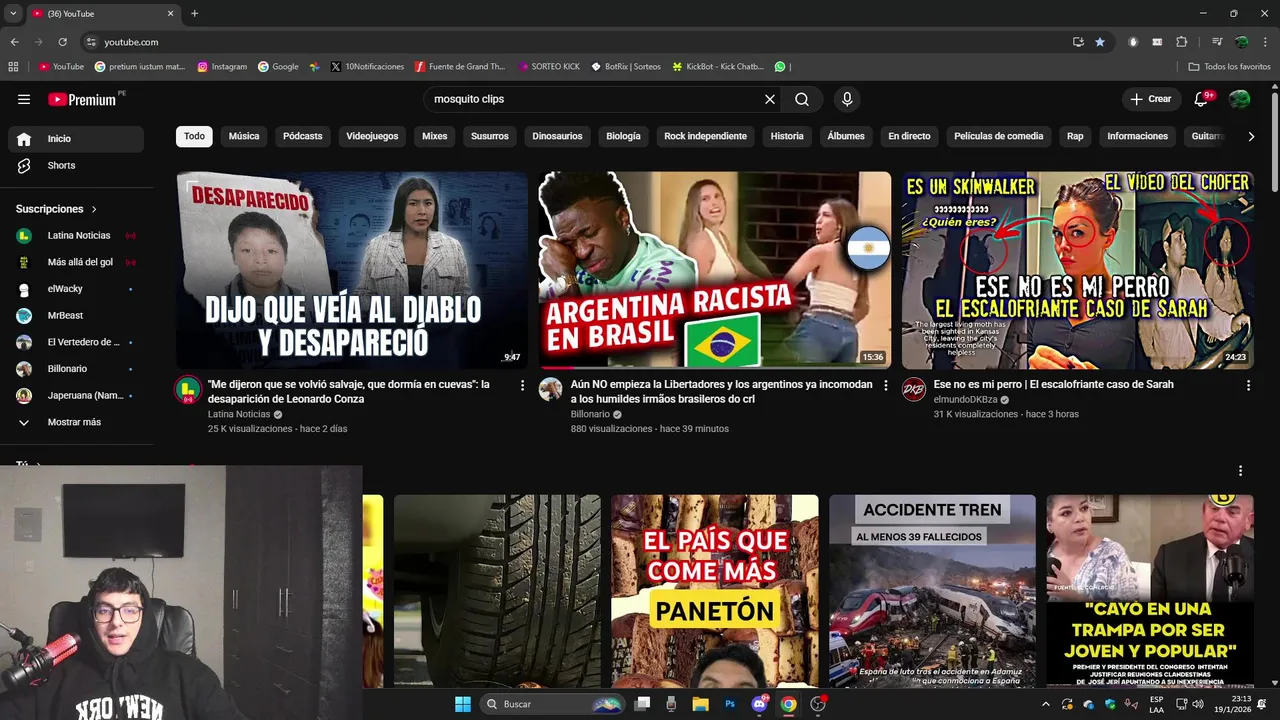
Task: Open the MrBeast subscription
Action: 76,315
